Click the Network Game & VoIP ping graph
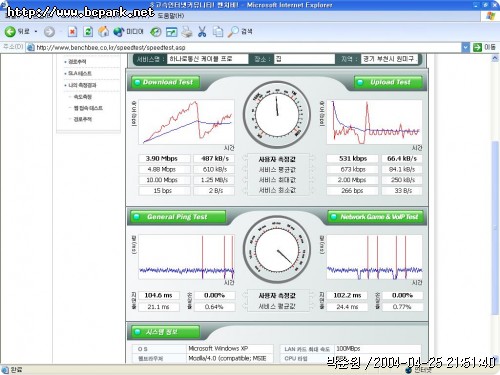500x375 pixels. 374,257
